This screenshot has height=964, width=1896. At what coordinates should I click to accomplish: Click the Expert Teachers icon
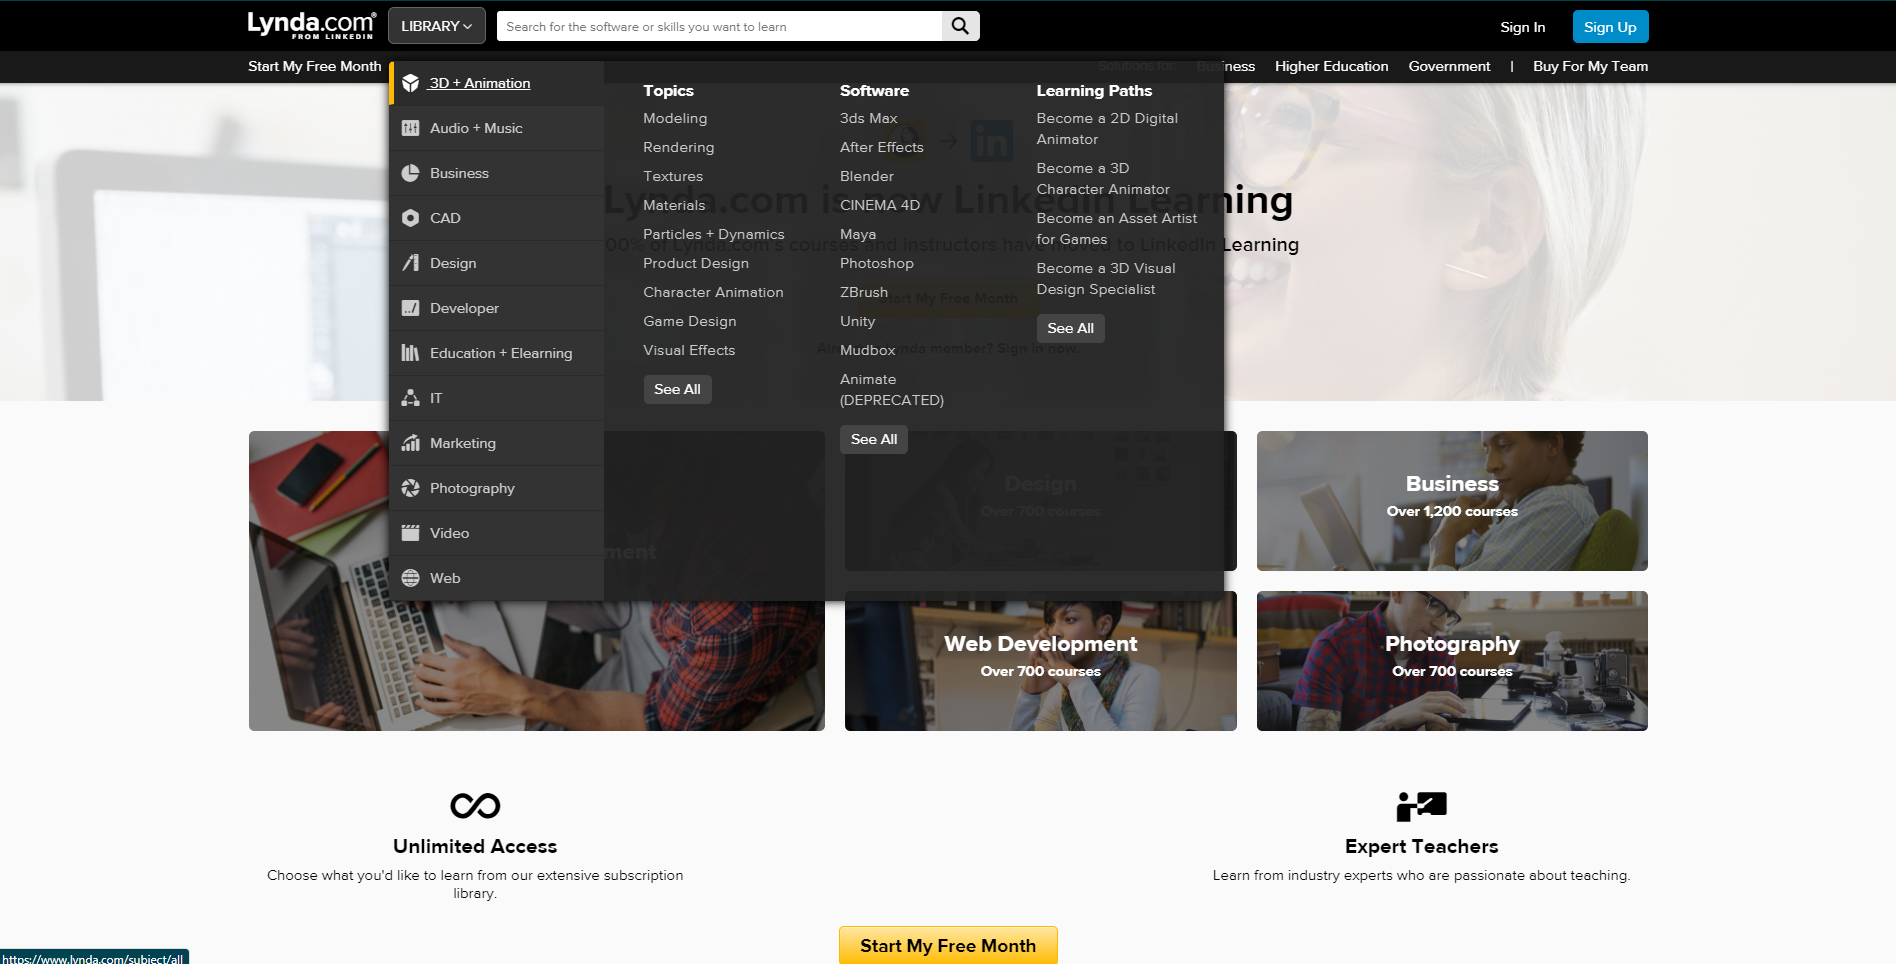(x=1421, y=806)
